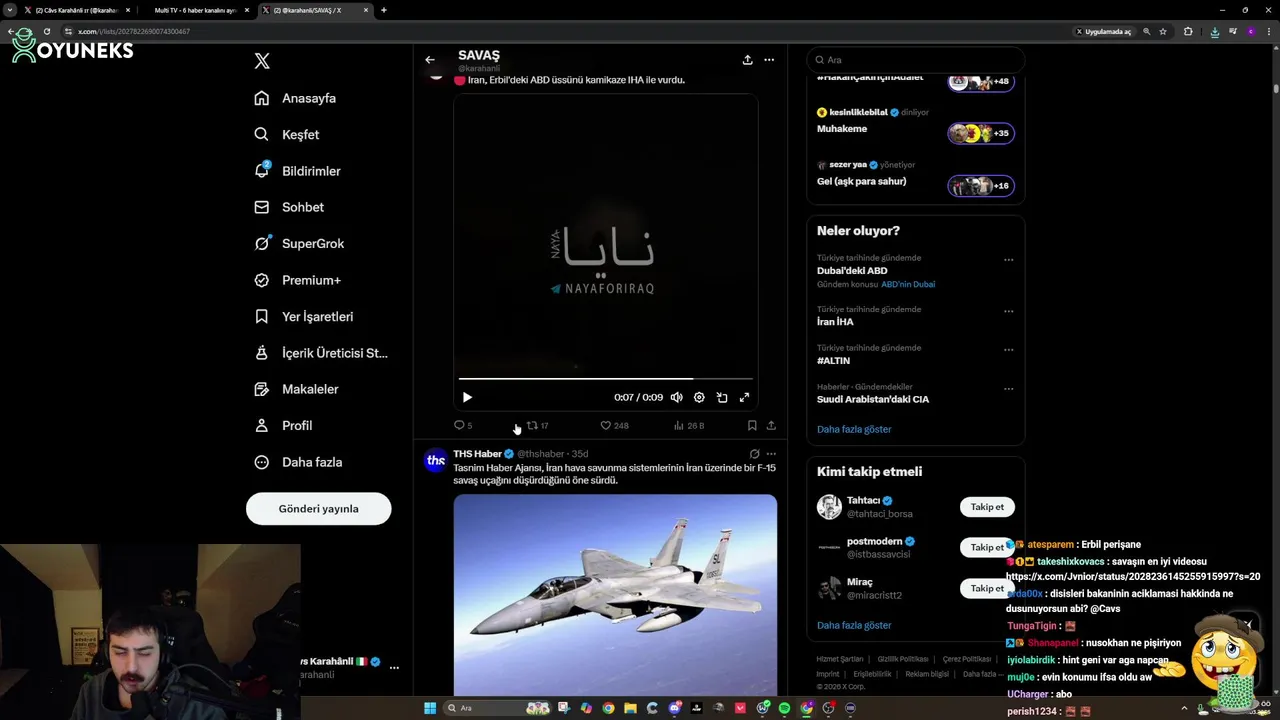
Task: Open THS Haber profile avatar
Action: [x=435, y=460]
